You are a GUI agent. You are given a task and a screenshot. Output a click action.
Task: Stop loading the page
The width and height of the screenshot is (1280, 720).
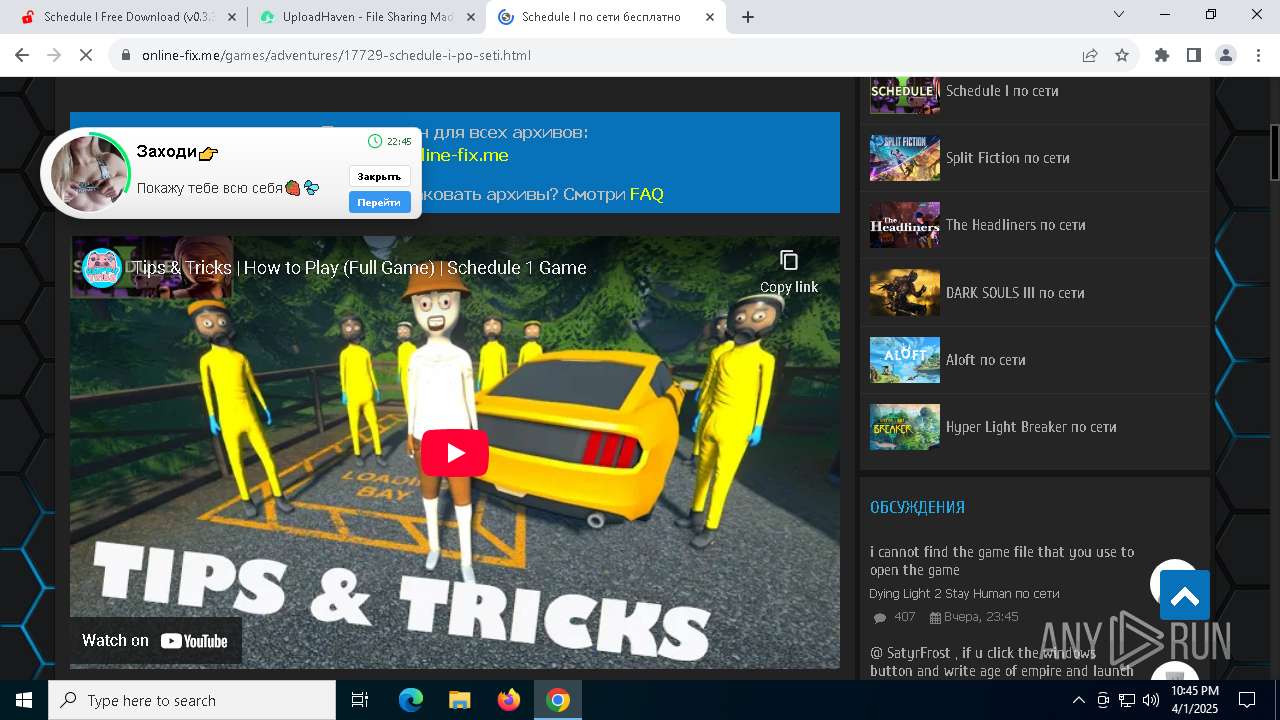point(86,55)
